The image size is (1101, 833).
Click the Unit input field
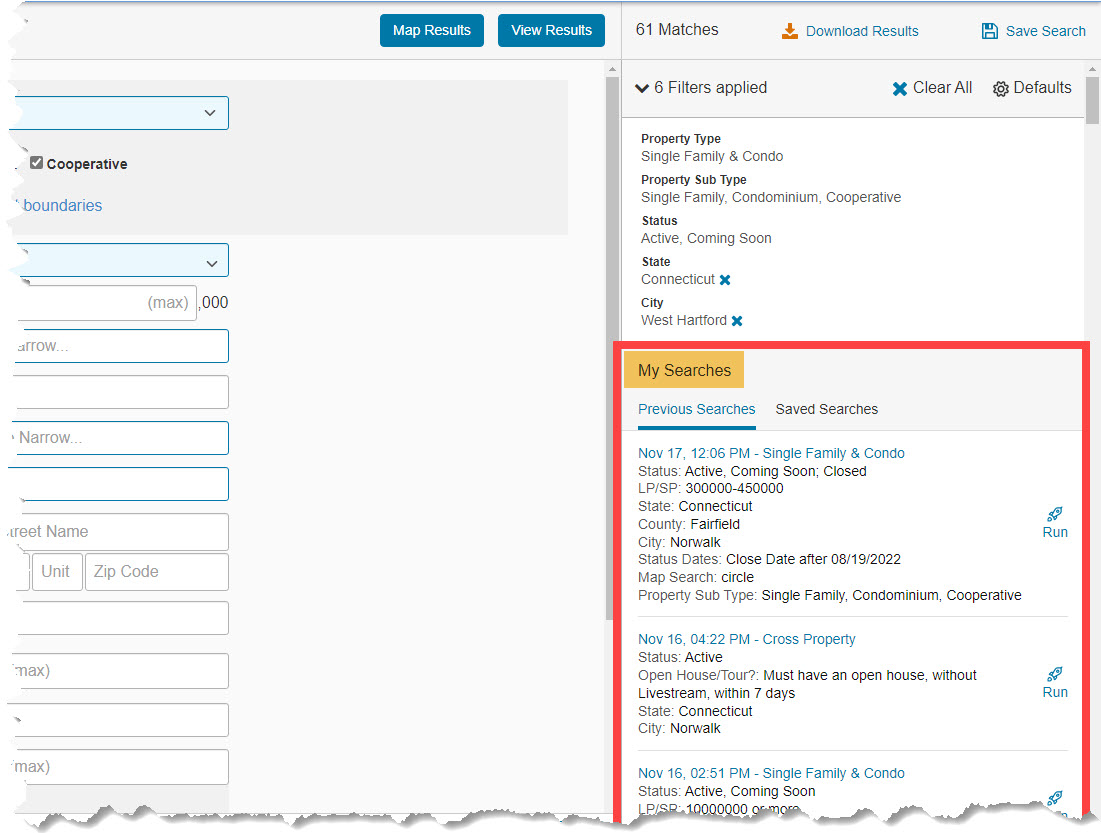57,572
